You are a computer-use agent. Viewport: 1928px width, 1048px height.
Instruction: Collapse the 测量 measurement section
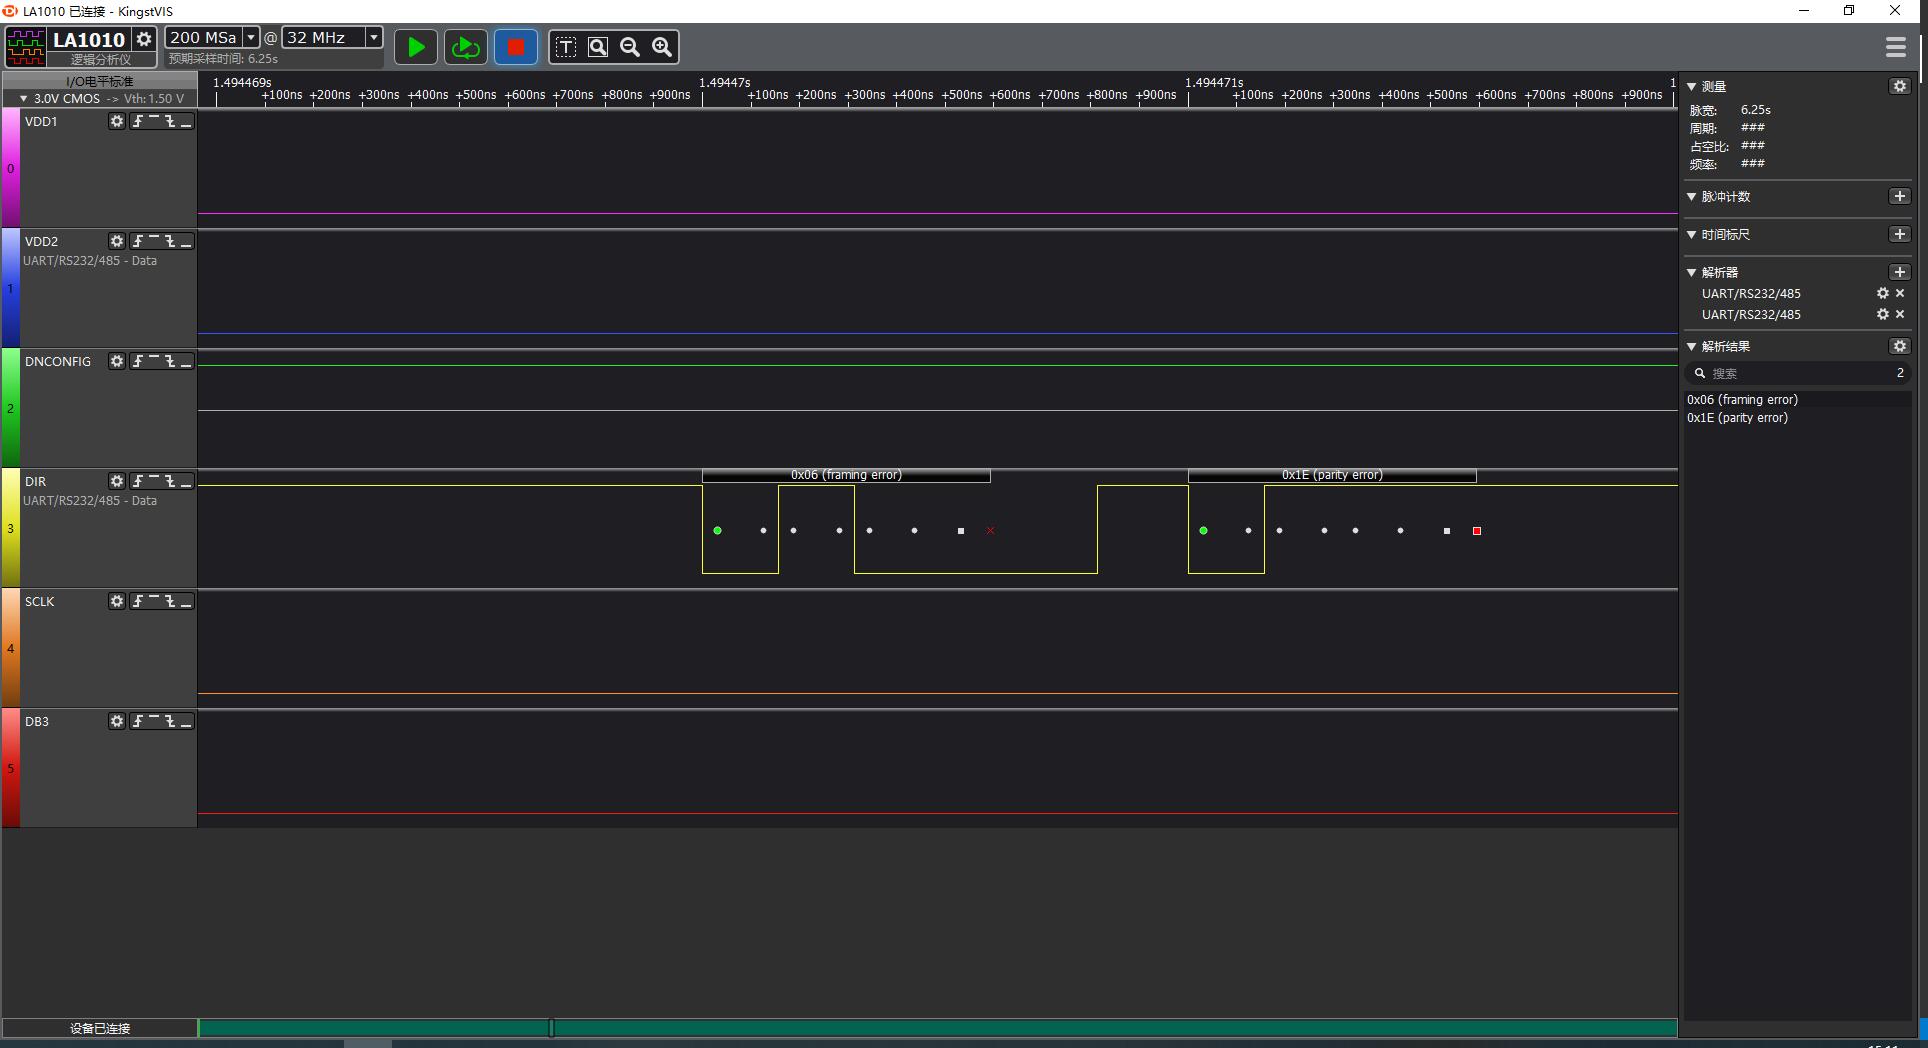pyautogui.click(x=1692, y=87)
